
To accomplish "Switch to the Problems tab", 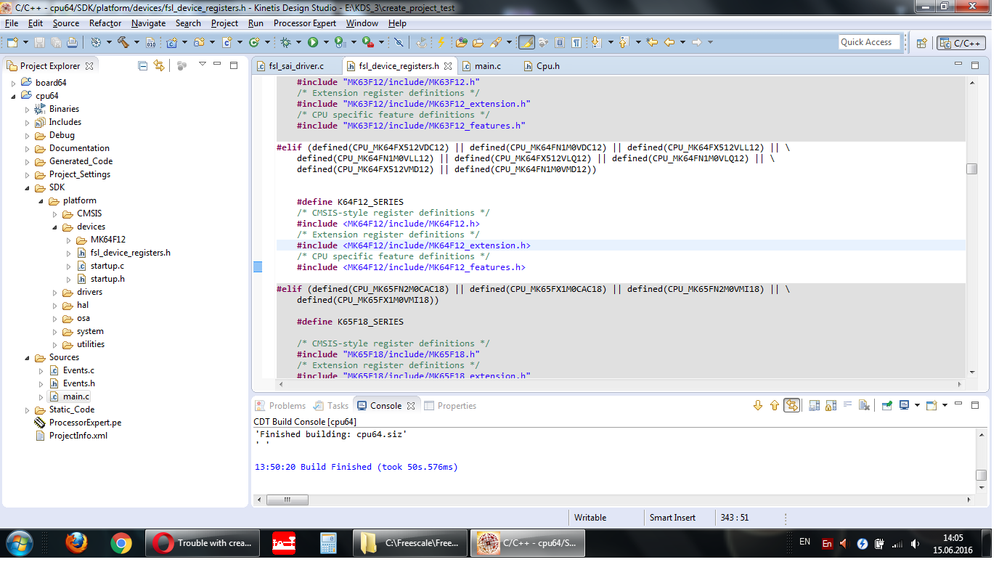I will (x=280, y=405).
